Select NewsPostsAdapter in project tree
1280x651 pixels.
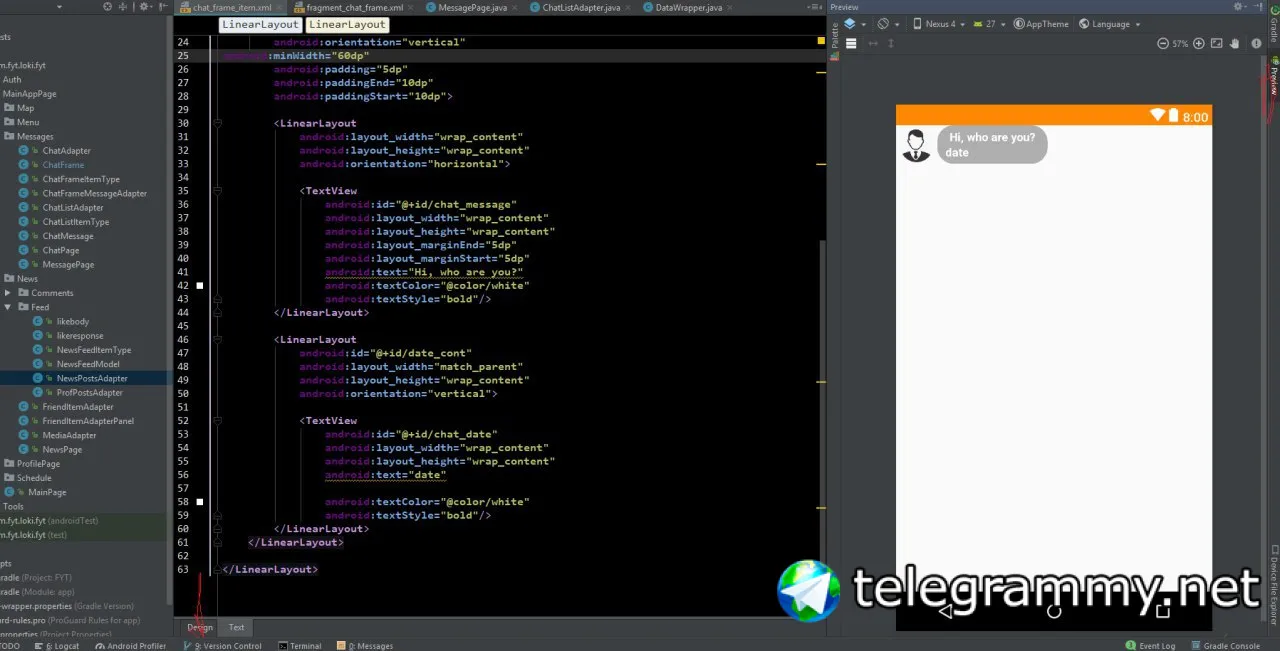tap(92, 379)
